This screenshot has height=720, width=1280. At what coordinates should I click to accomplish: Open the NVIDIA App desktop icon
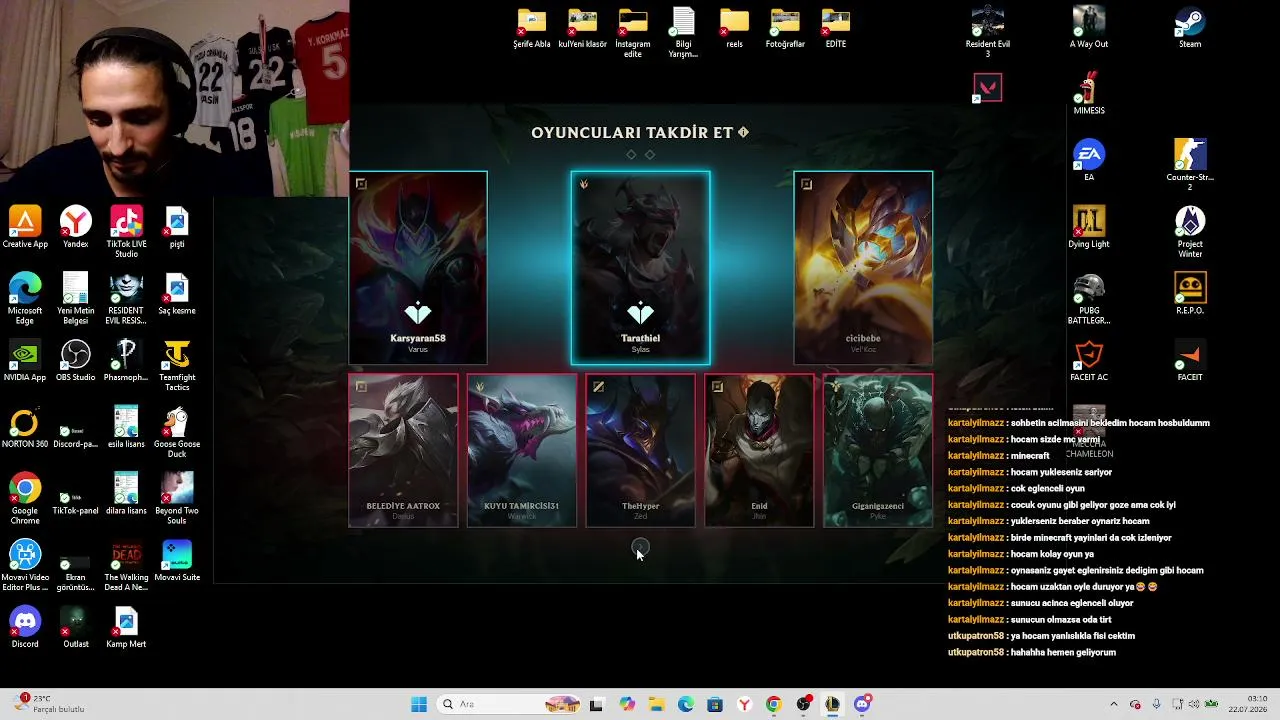25,361
